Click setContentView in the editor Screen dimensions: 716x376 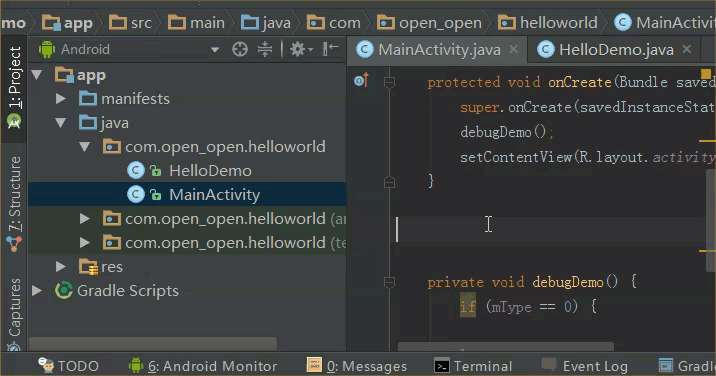(516, 157)
